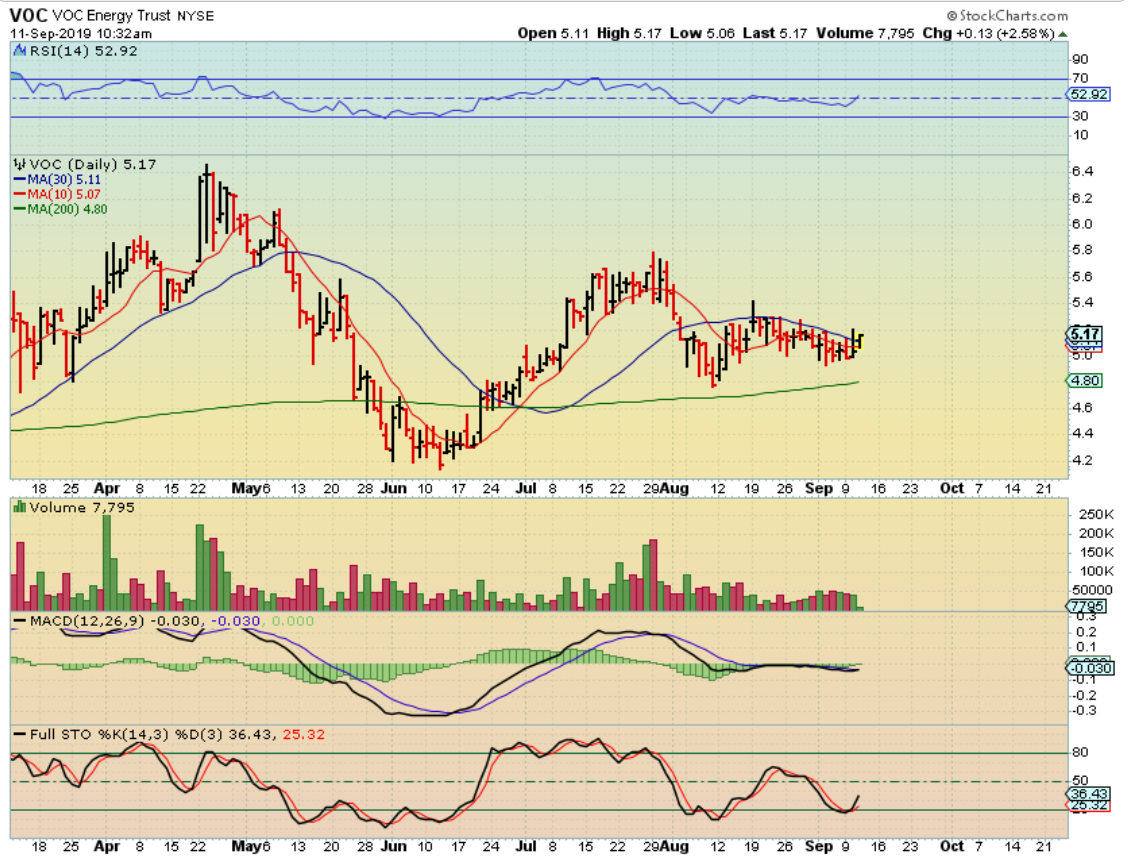The image size is (1132, 865).
Task: Click the RSI area-chart icon beside RSI(14)
Action: coord(19,51)
